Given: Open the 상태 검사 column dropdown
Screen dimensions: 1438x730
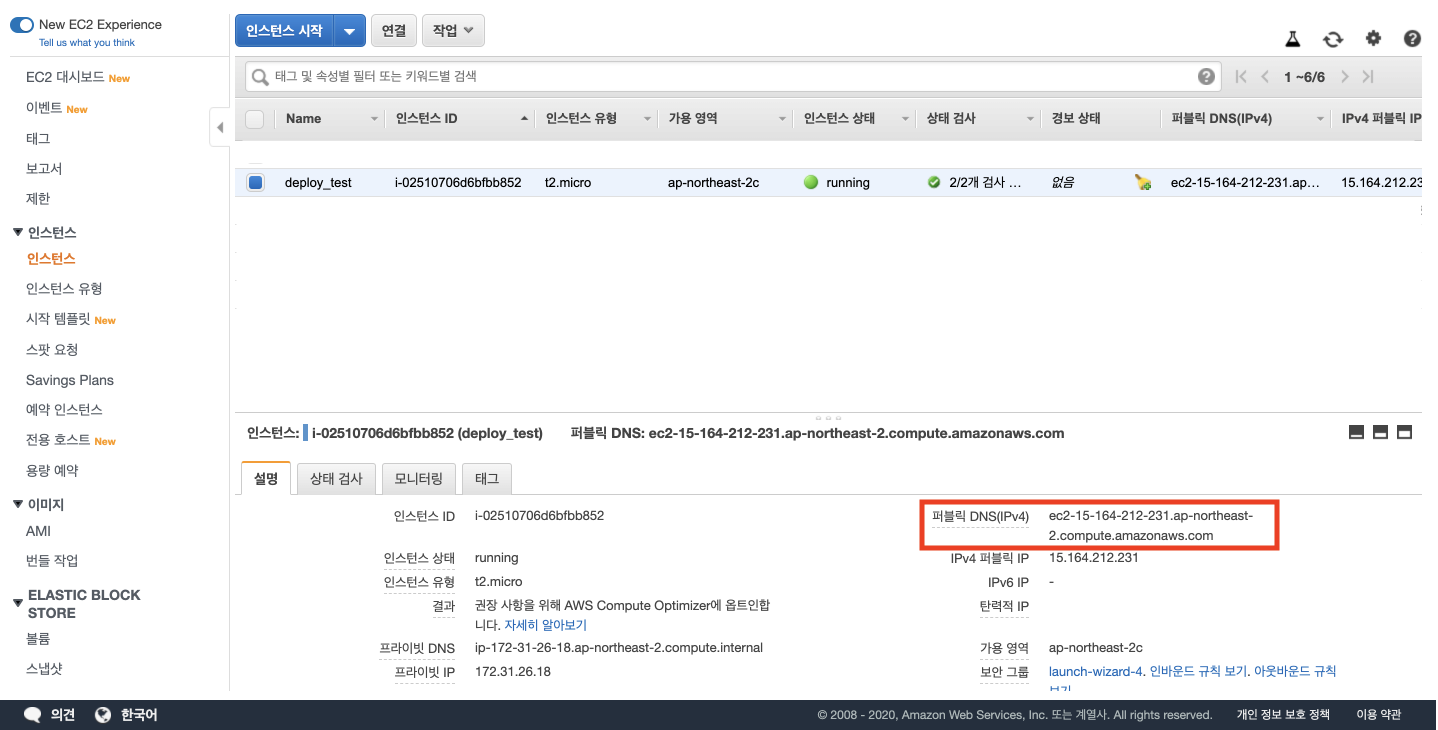Looking at the screenshot, I should click(x=1031, y=119).
